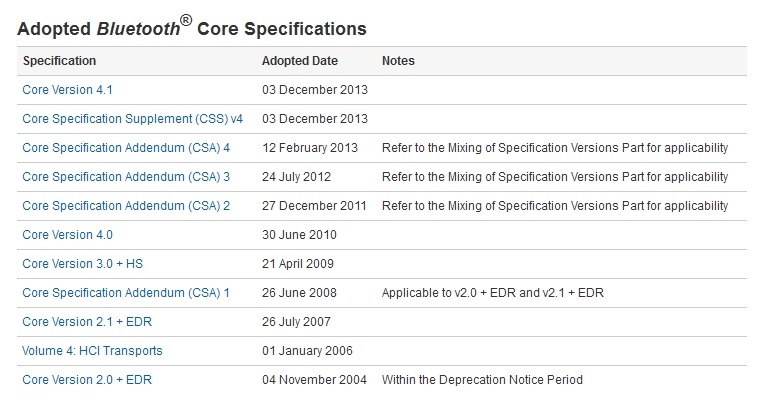
Task: Open Core Version 3.0 + HS link
Action: pos(82,264)
